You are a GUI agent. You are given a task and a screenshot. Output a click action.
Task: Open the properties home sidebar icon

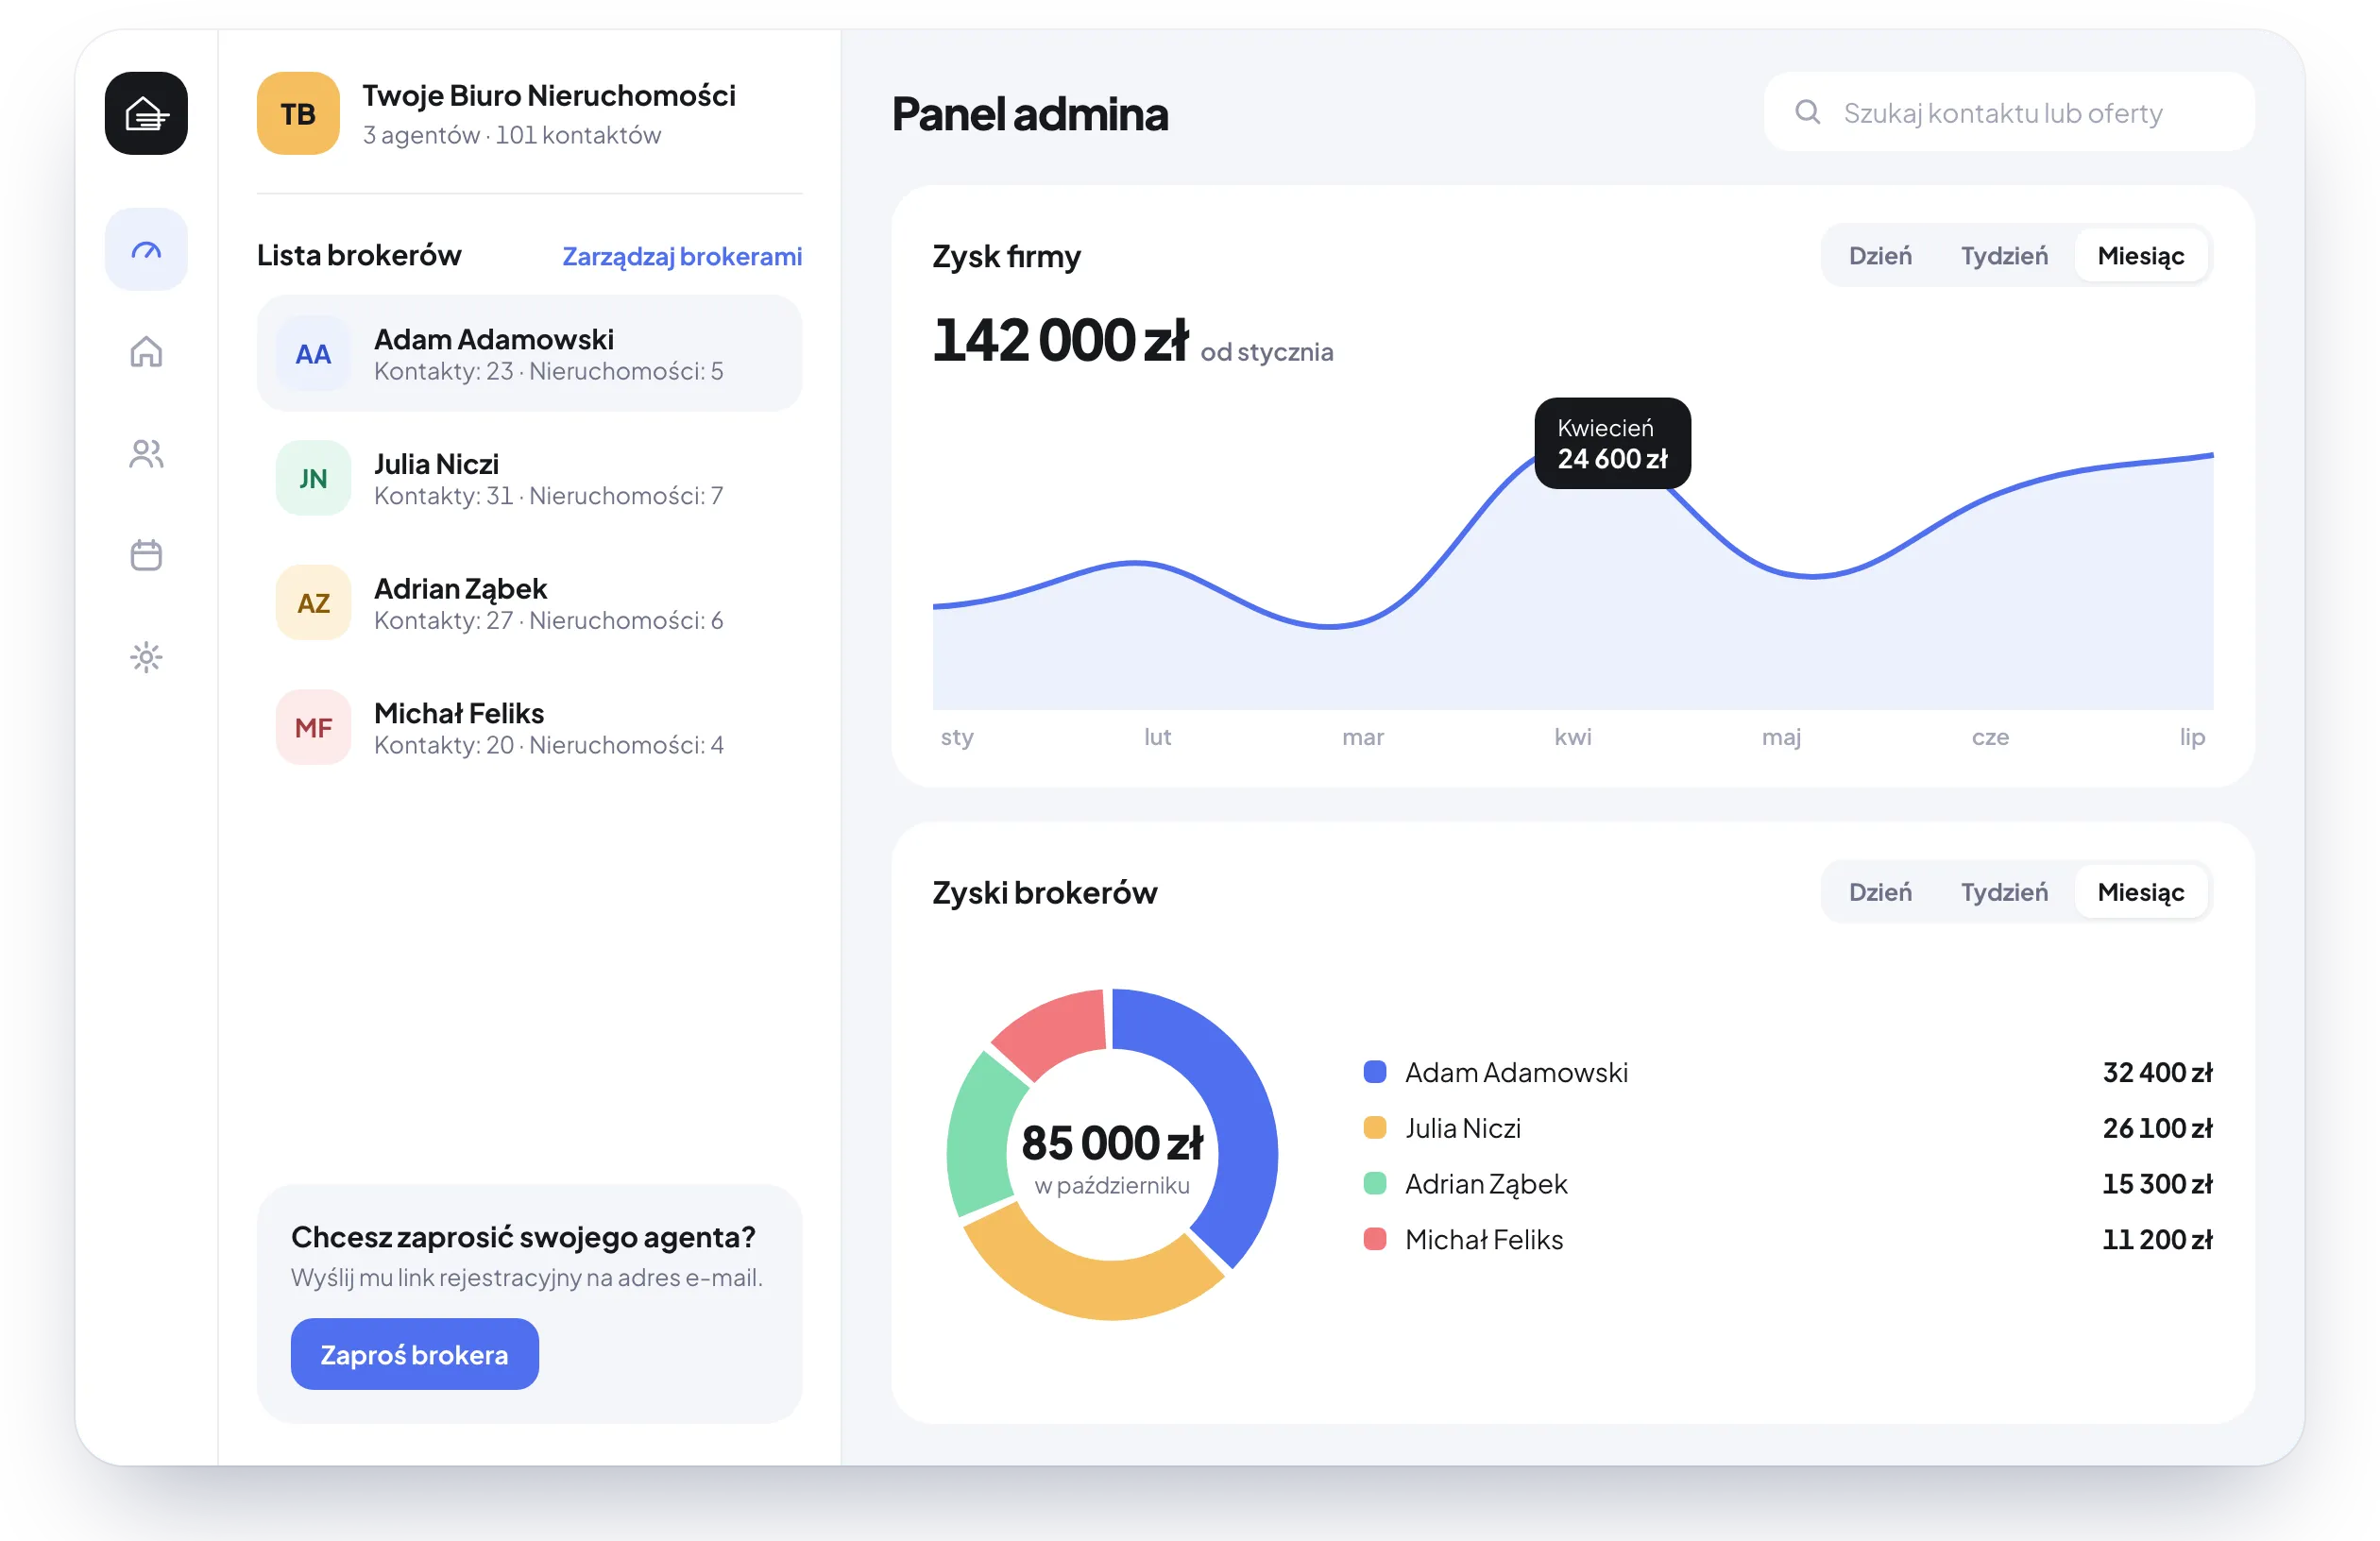(x=146, y=352)
